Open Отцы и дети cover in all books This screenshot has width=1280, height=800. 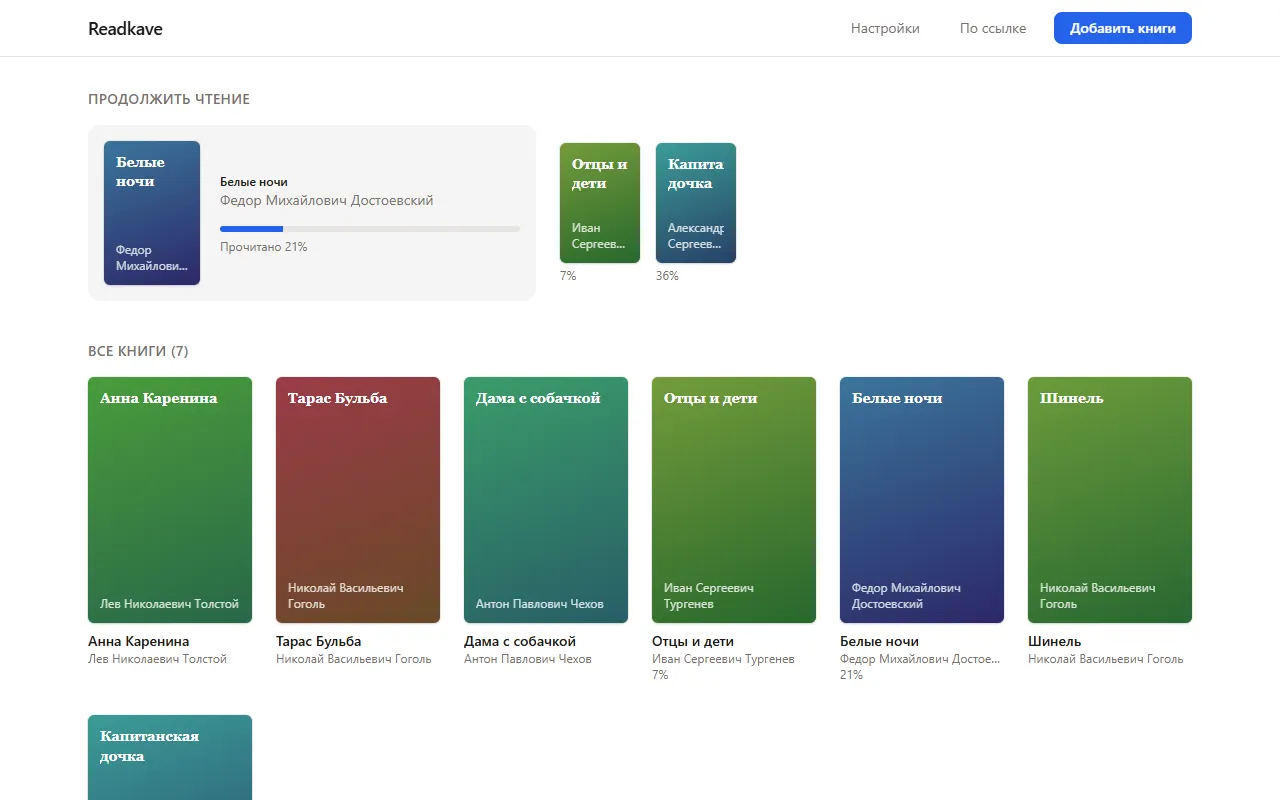[734, 500]
